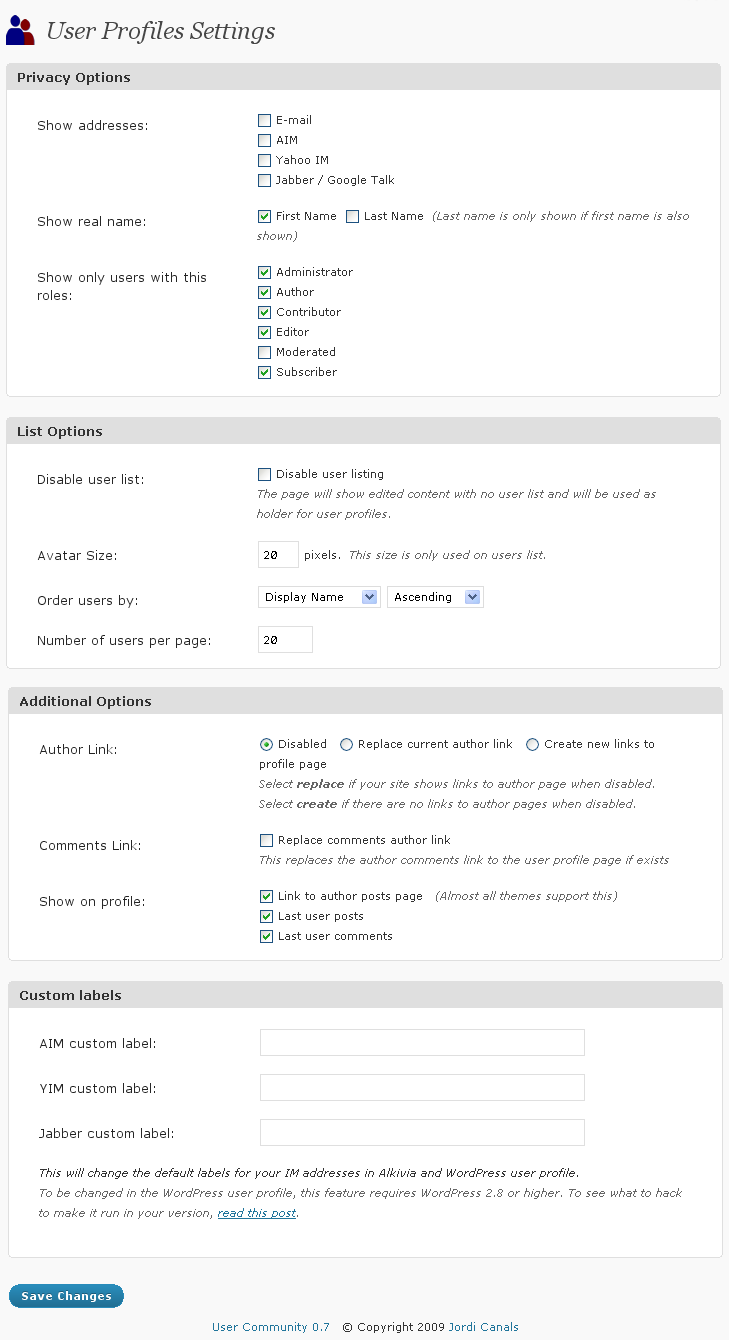Open the Jordi Canals footer link

click(x=484, y=1327)
